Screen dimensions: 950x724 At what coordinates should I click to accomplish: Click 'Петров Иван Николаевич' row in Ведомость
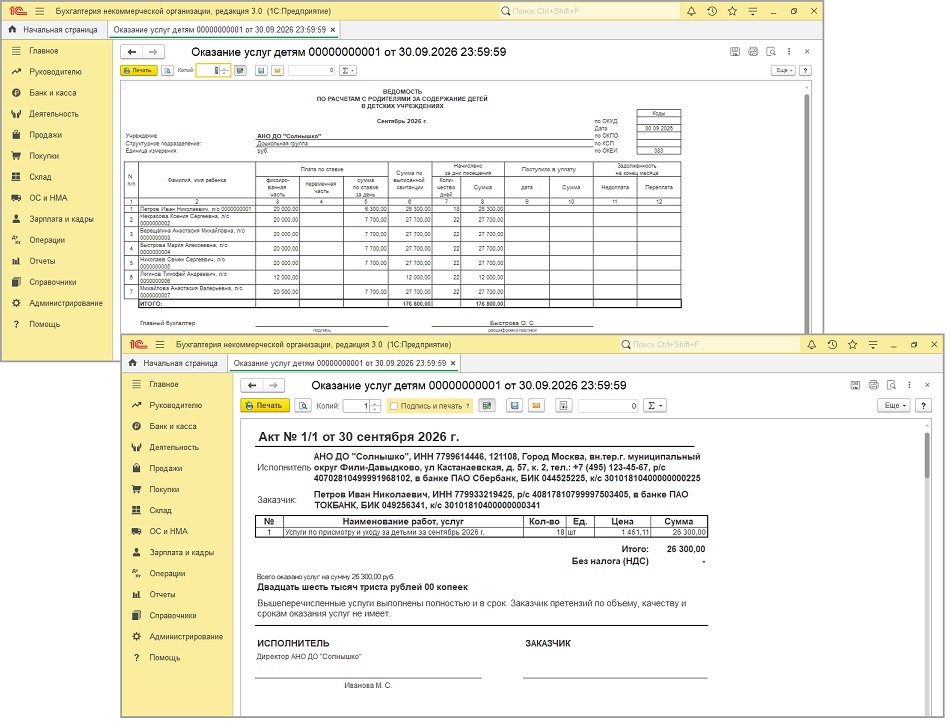tap(403, 208)
